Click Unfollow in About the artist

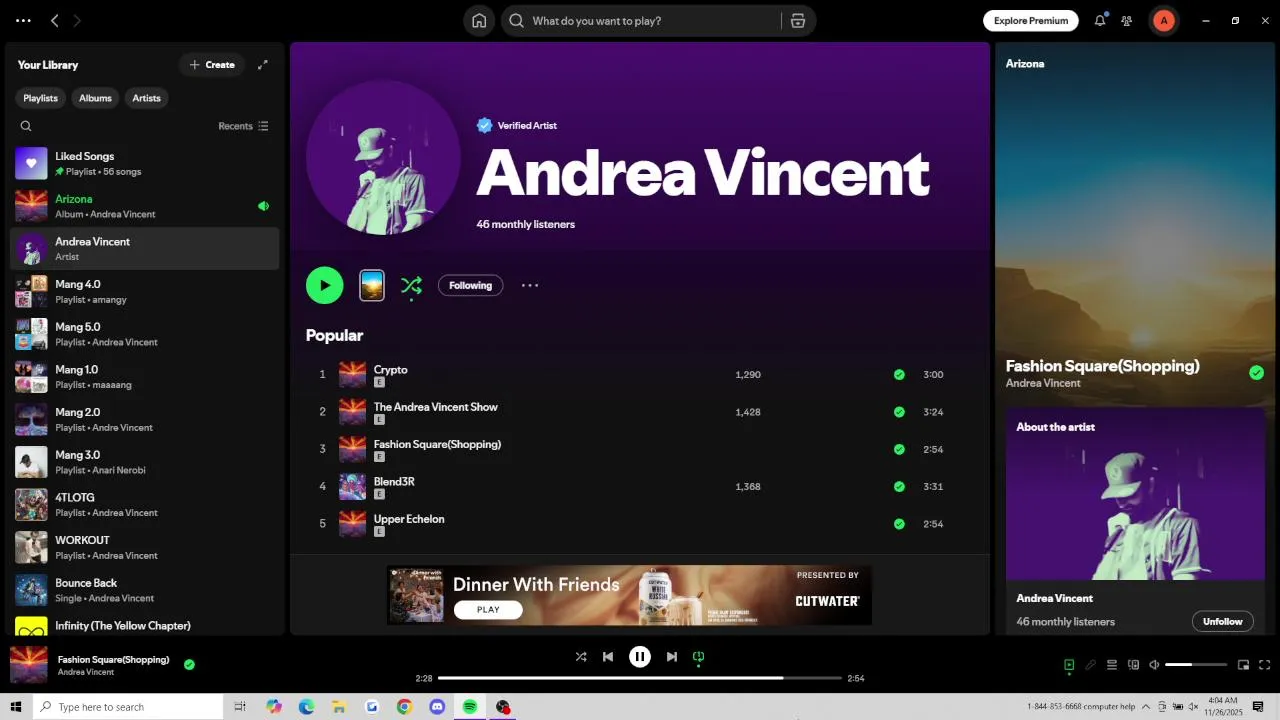click(1222, 621)
